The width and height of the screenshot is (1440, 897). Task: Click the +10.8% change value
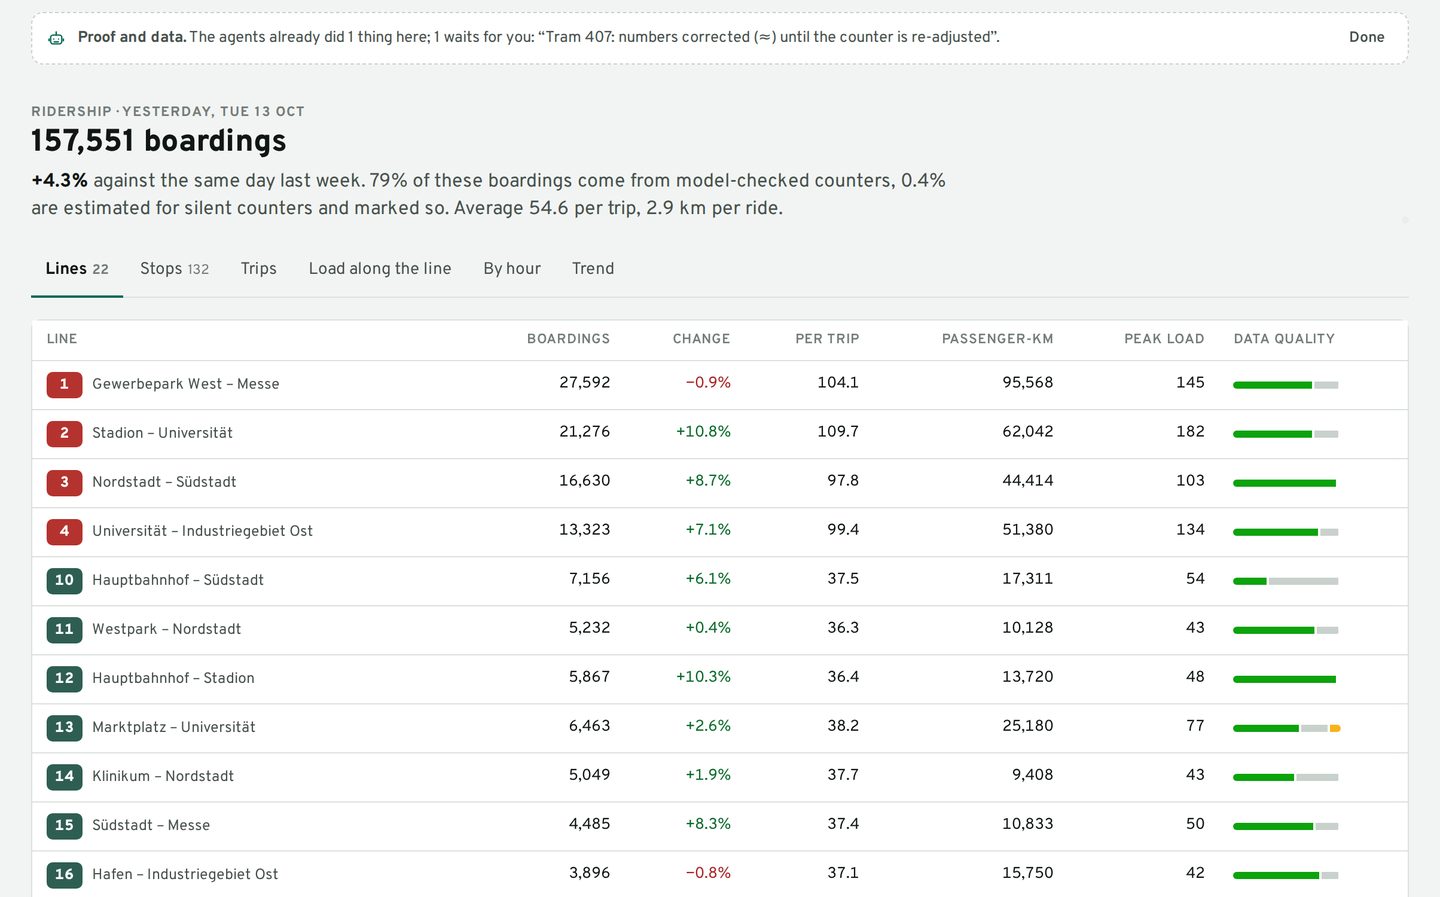pos(703,432)
